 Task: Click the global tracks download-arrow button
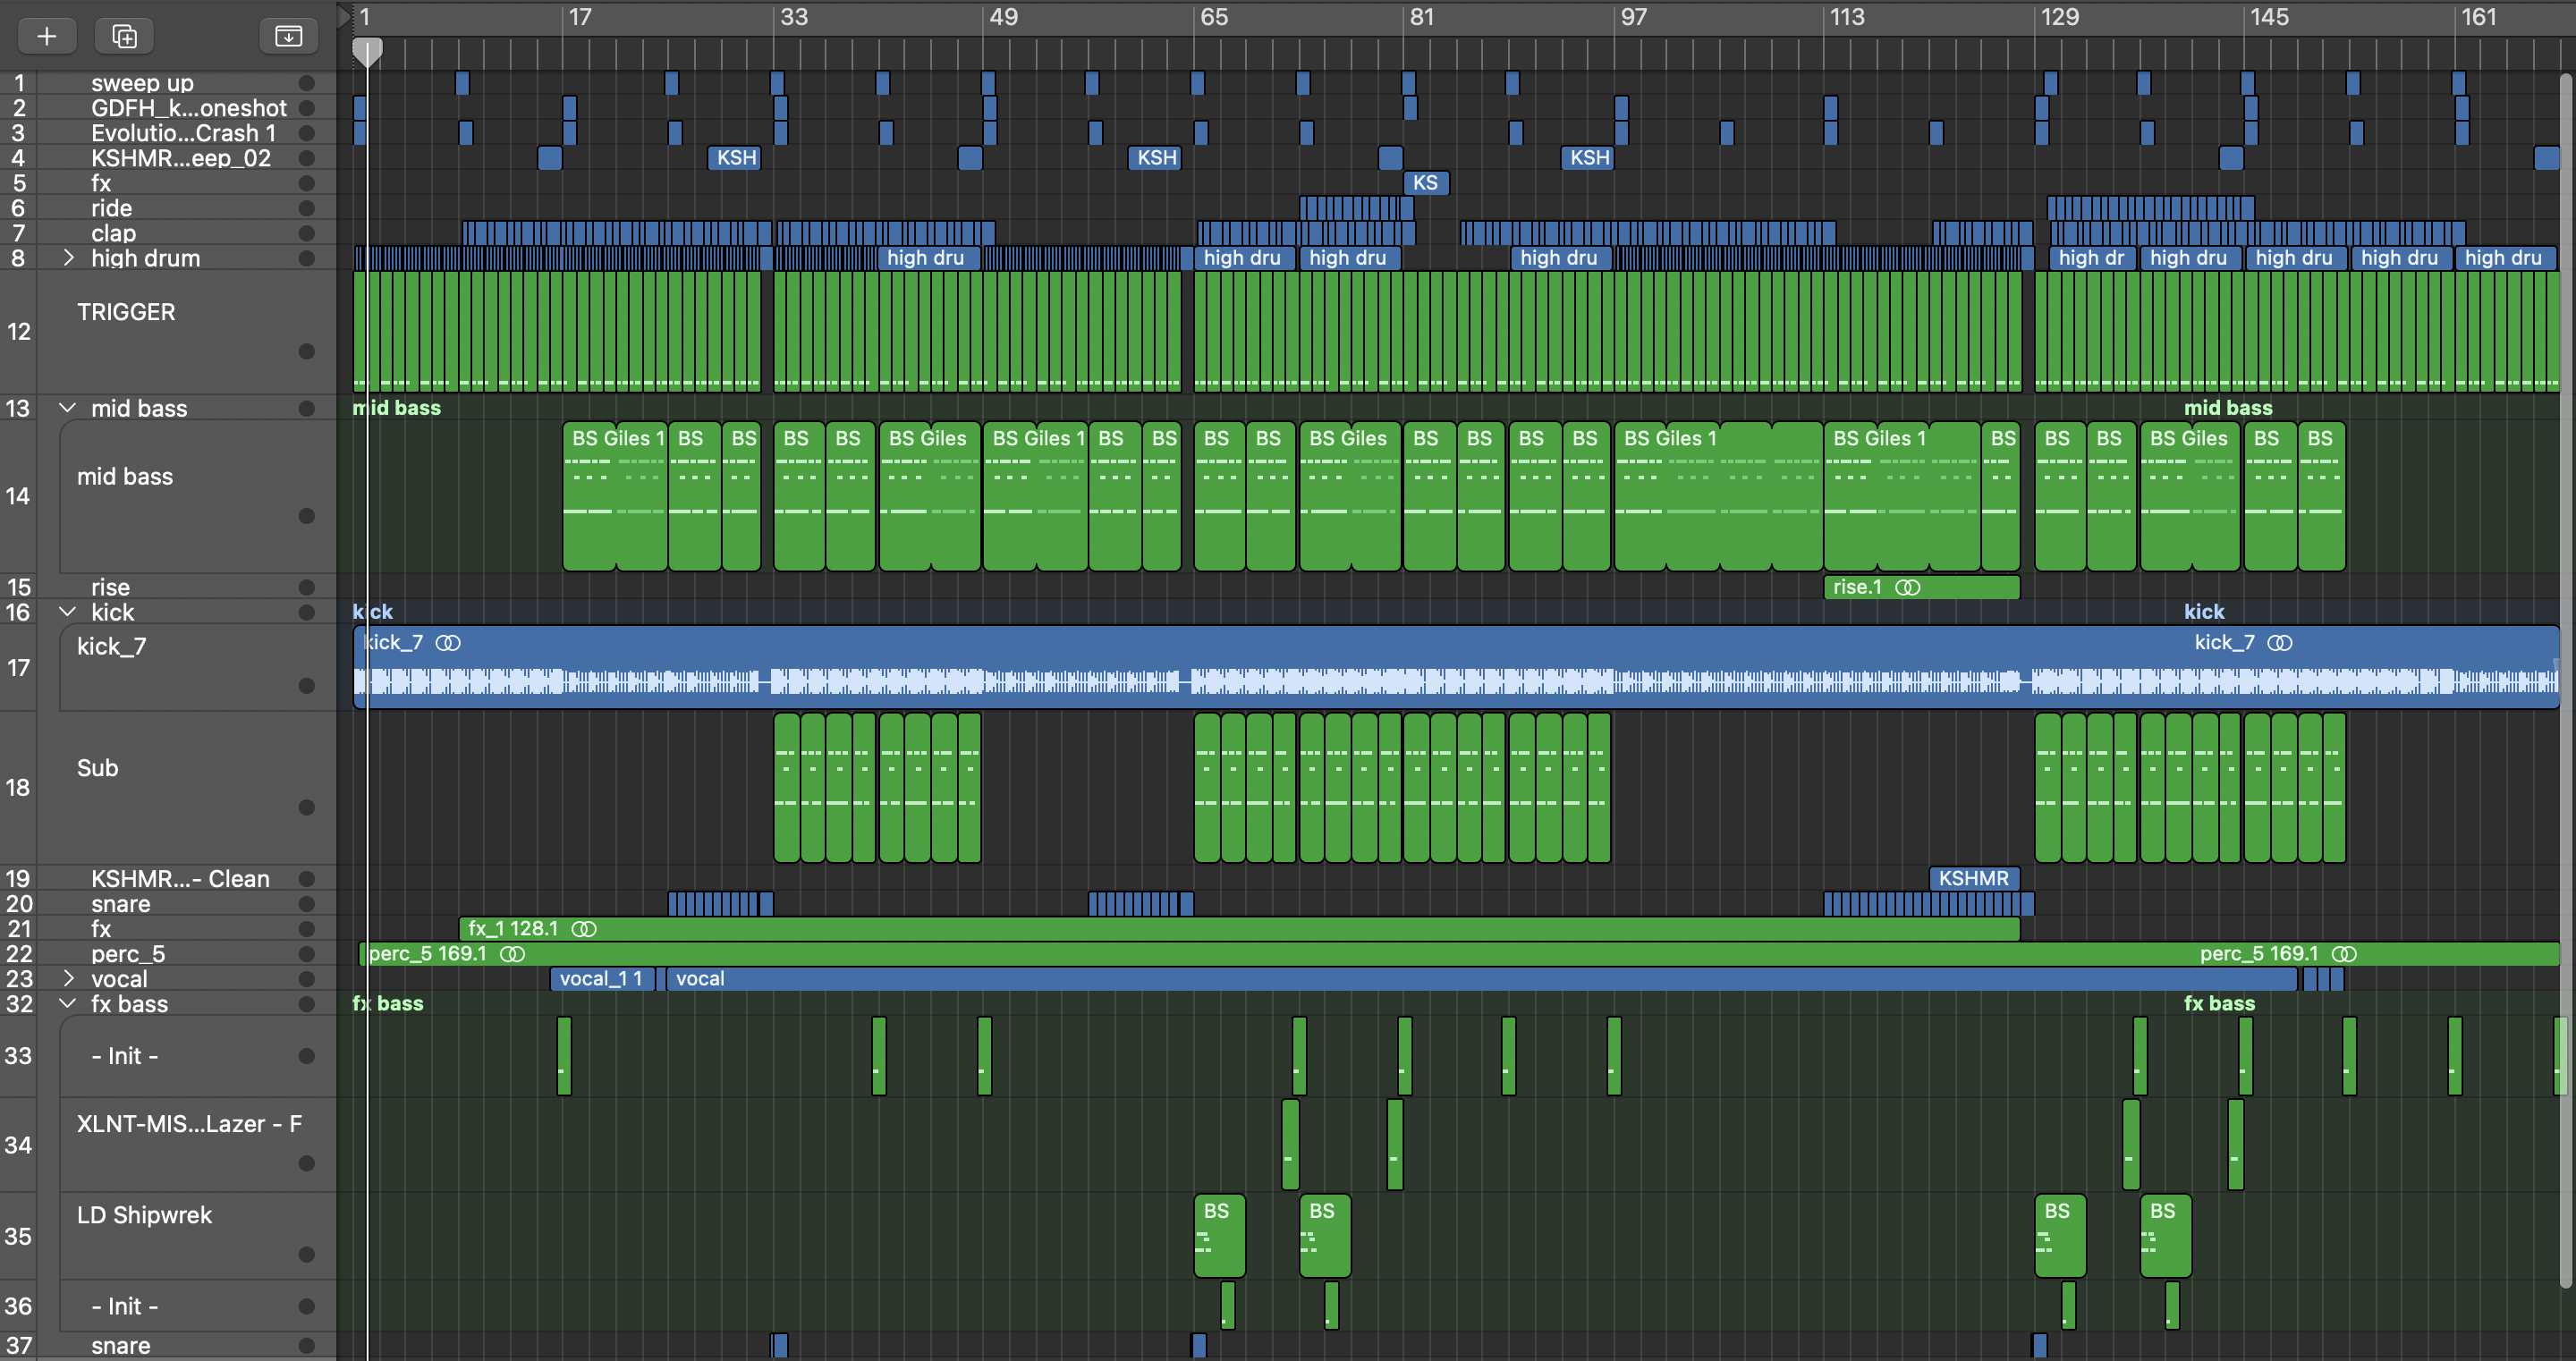tap(288, 36)
